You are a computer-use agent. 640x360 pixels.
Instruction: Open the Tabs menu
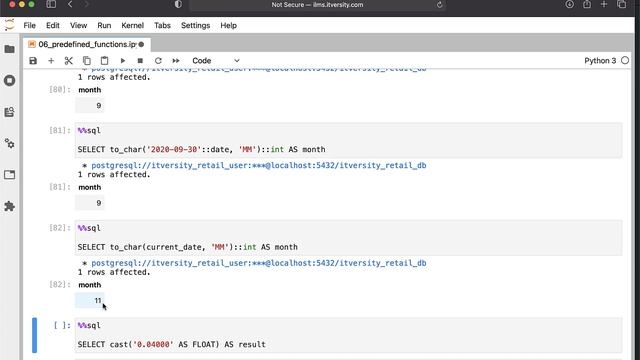click(162, 25)
